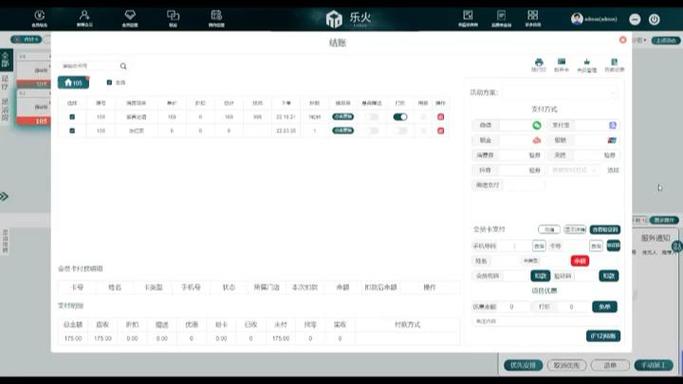Click the dark confirm button at dialog bottom right
Screen dimensions: 683x384
tap(603, 336)
